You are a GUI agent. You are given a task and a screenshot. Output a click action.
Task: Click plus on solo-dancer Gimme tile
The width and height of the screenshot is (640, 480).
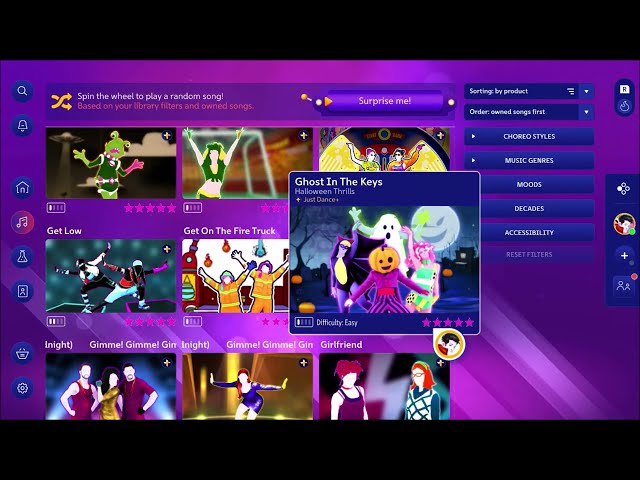coord(303,363)
